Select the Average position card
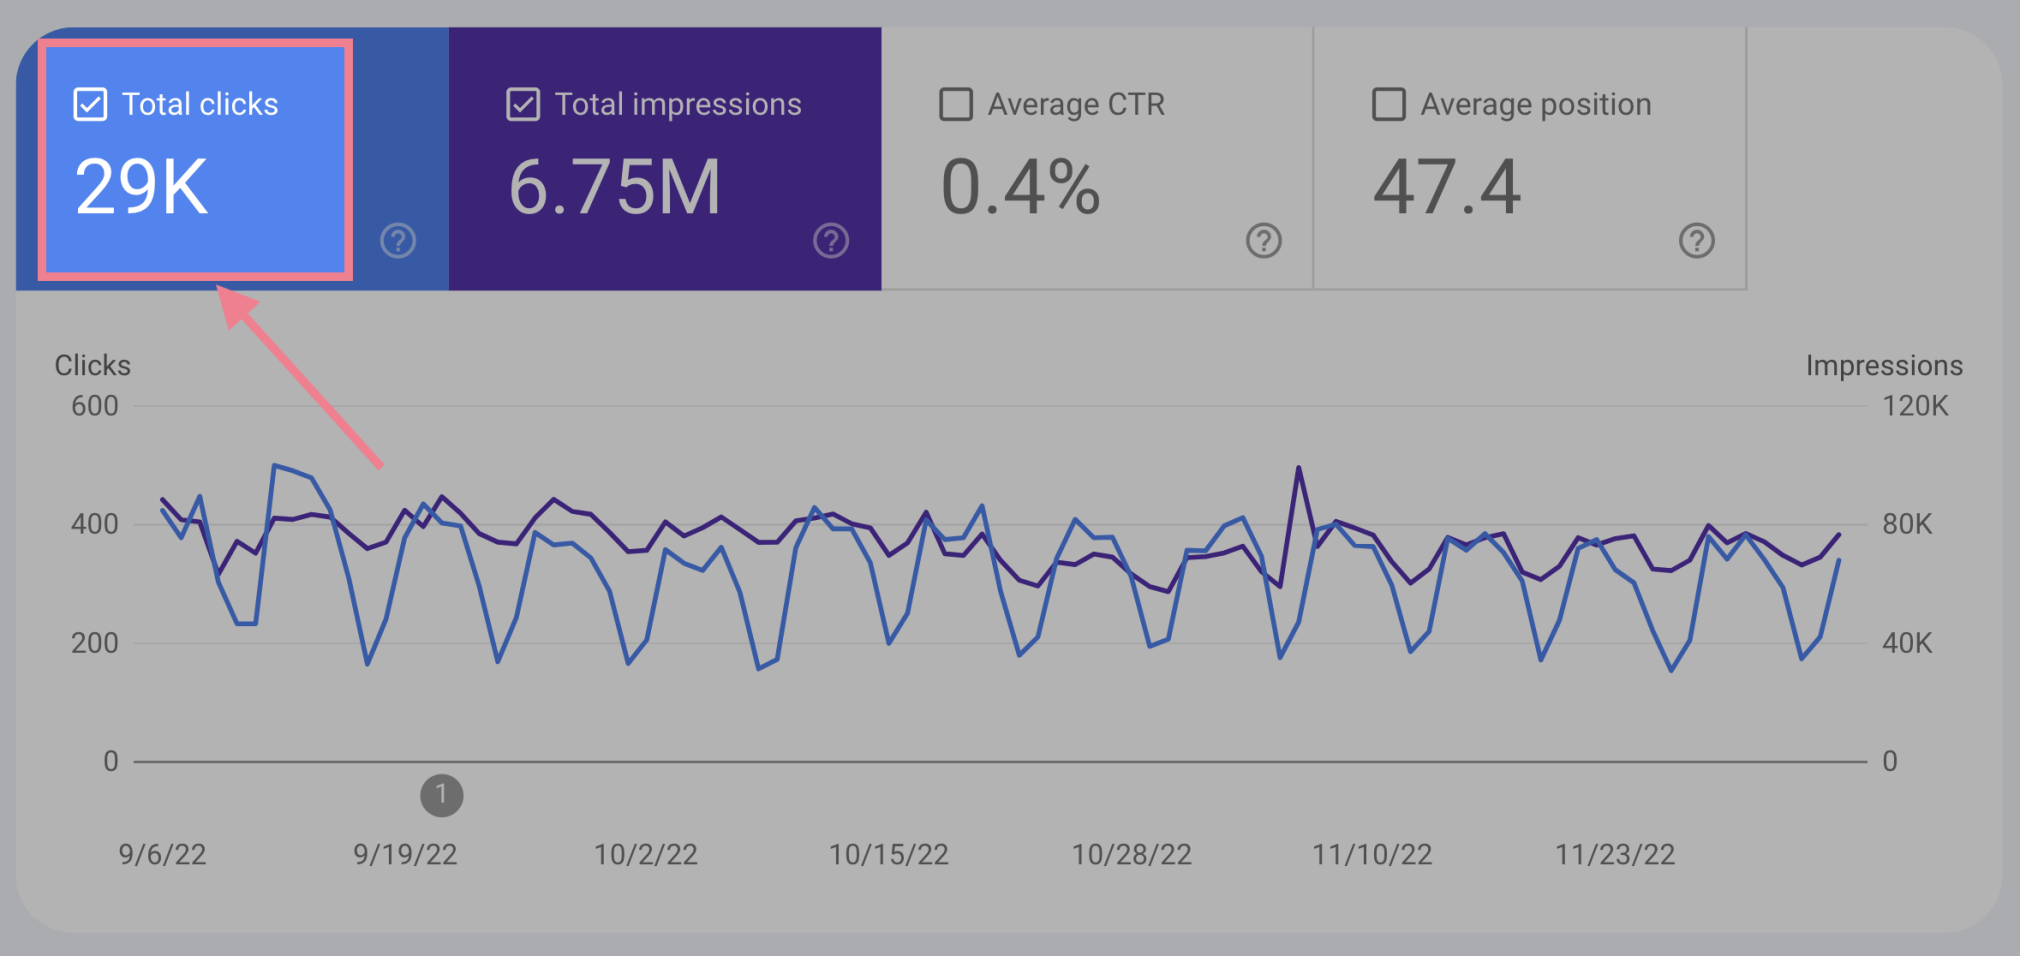Viewport: 2020px width, 956px height. pos(1530,155)
